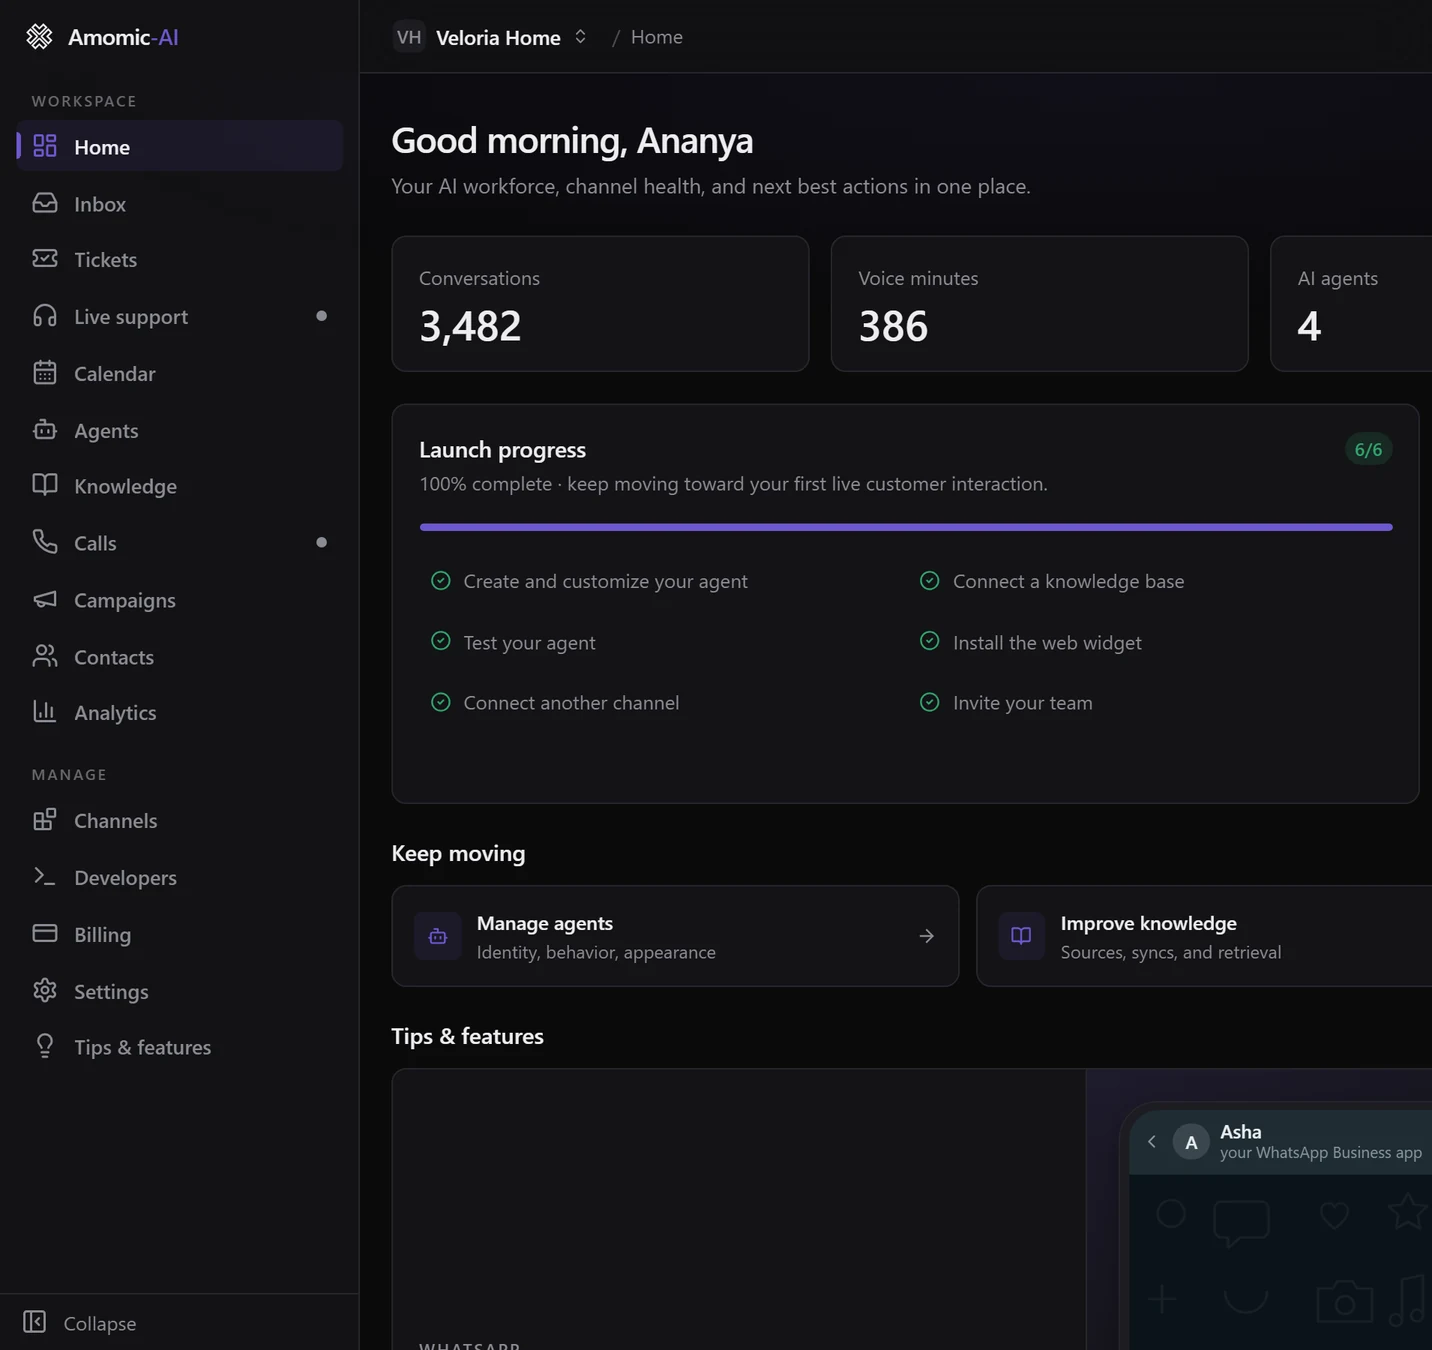Viewport: 1432px width, 1350px height.
Task: Open the Veloria Home workspace switcher
Action: pos(491,37)
